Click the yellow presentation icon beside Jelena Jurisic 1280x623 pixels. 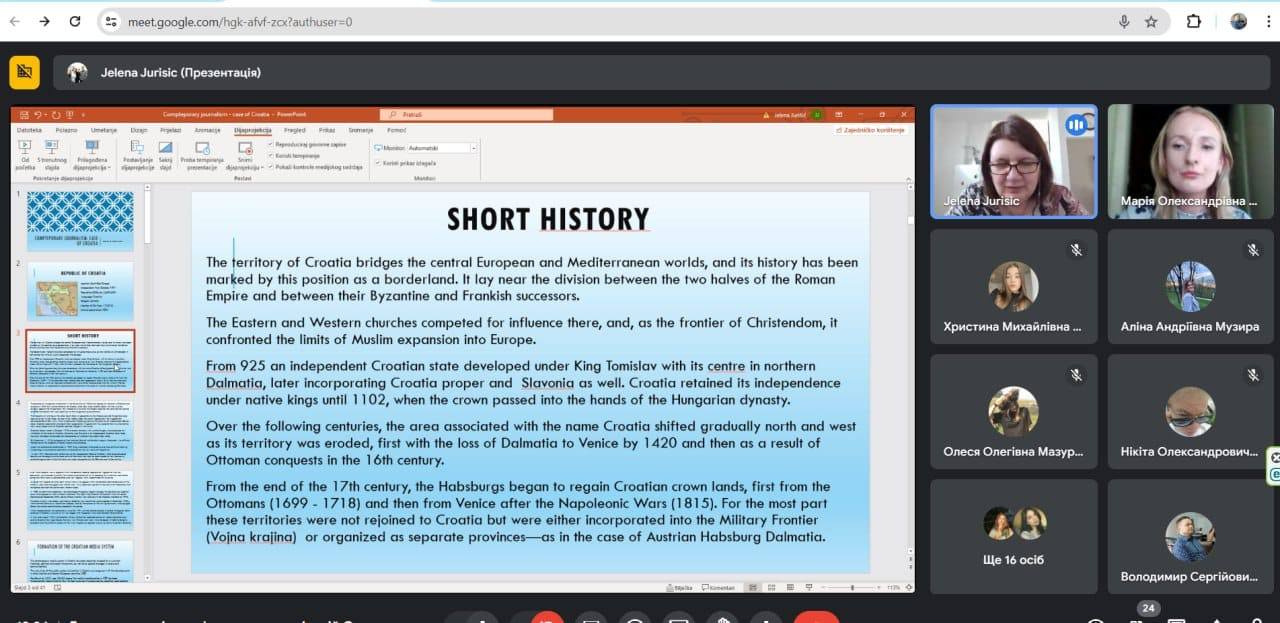24,72
